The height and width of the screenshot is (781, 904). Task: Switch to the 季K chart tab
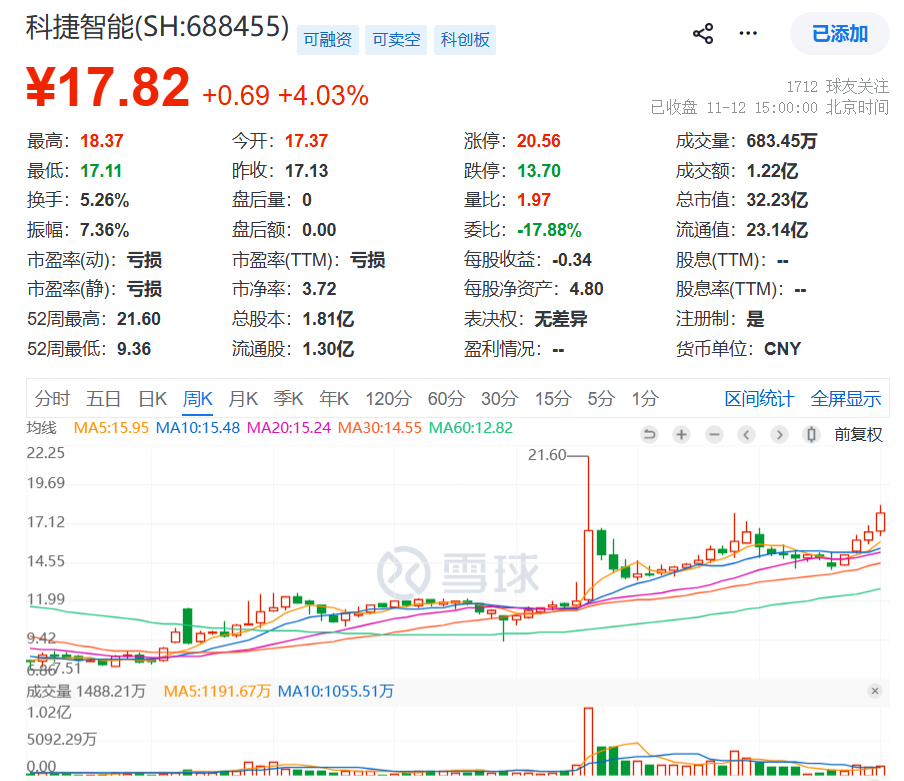(x=288, y=398)
